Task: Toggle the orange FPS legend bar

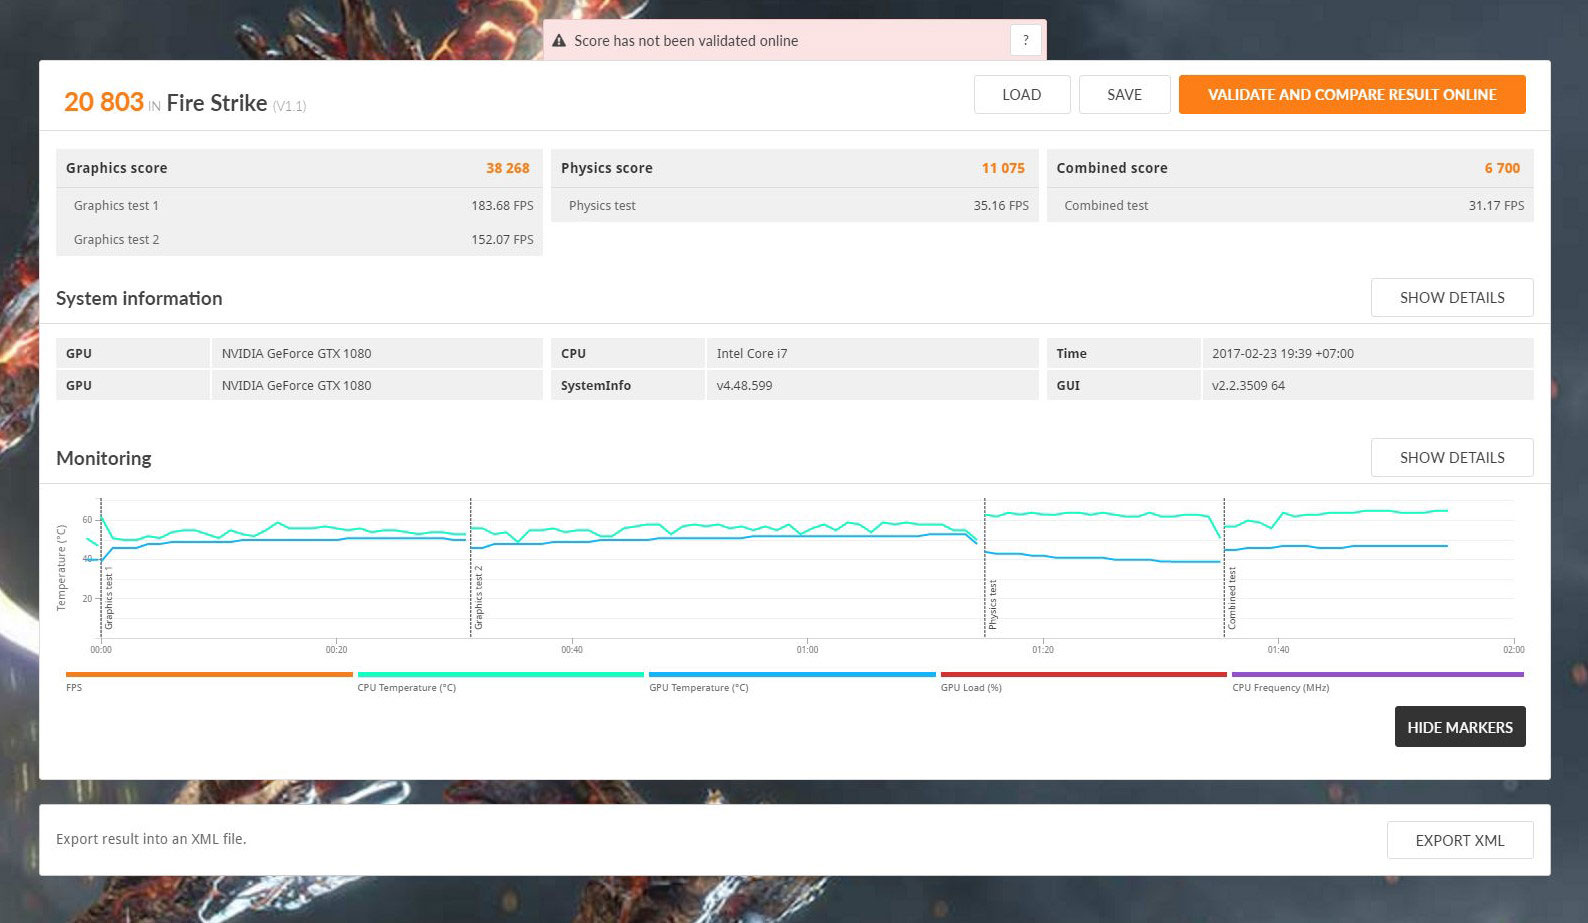Action: pyautogui.click(x=209, y=675)
